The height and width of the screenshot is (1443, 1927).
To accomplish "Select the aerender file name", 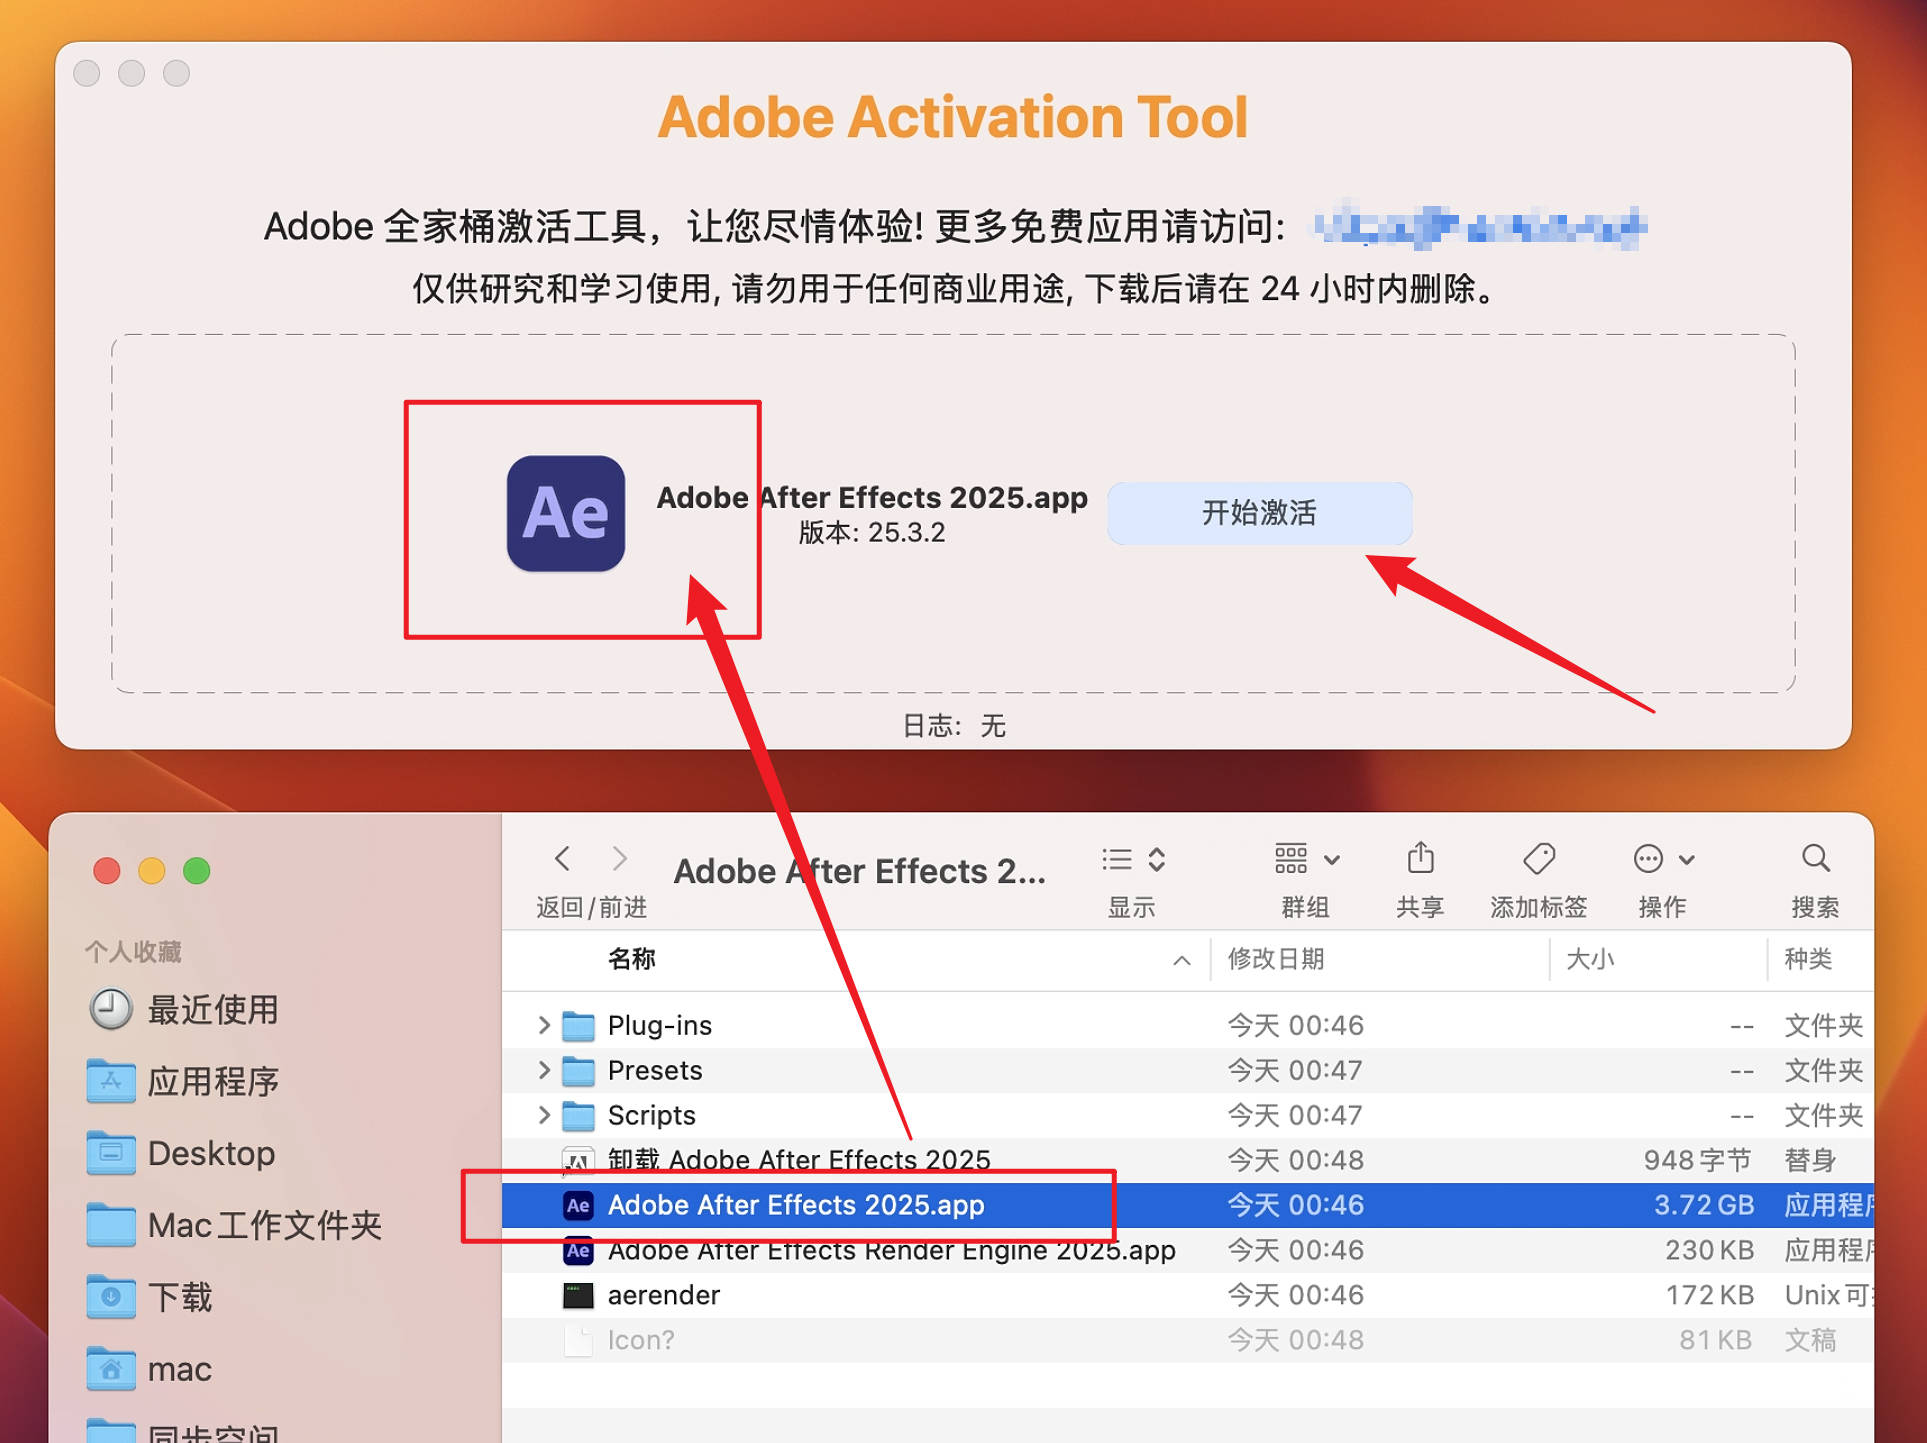I will [x=663, y=1295].
